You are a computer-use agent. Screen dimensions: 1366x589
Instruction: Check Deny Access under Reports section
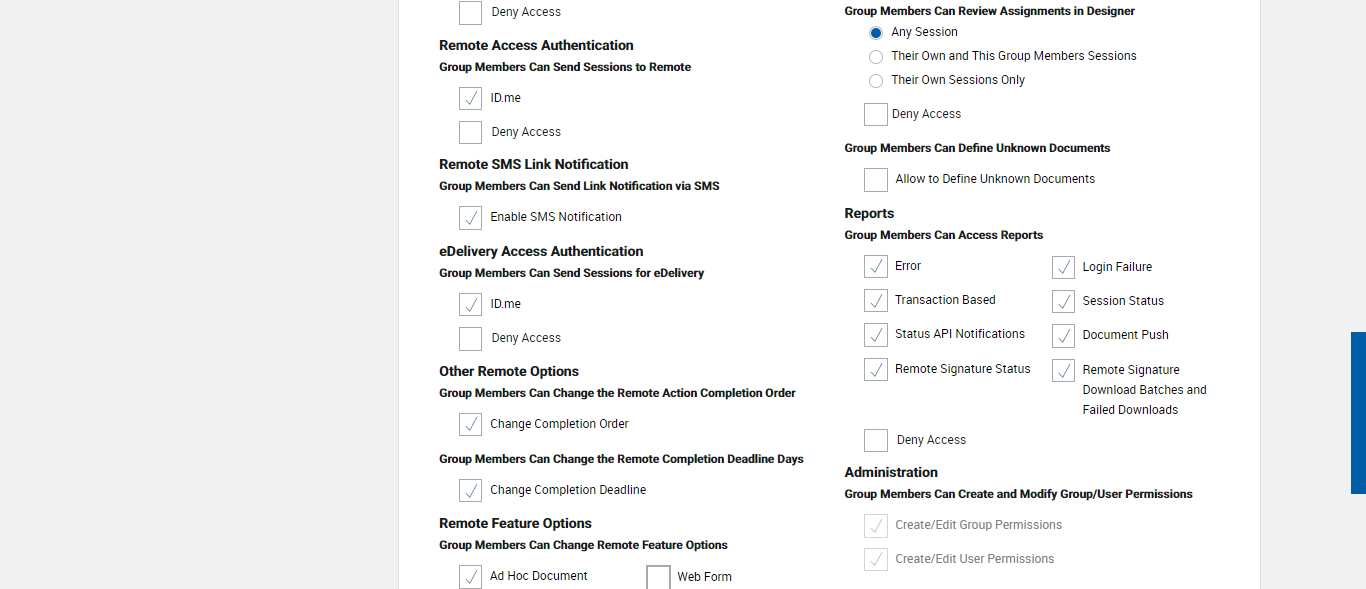[x=876, y=441]
